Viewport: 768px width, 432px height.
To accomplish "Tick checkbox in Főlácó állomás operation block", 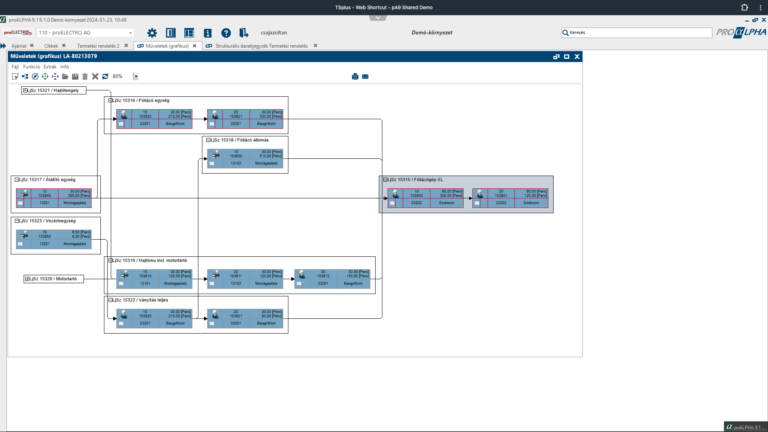I will coord(211,164).
